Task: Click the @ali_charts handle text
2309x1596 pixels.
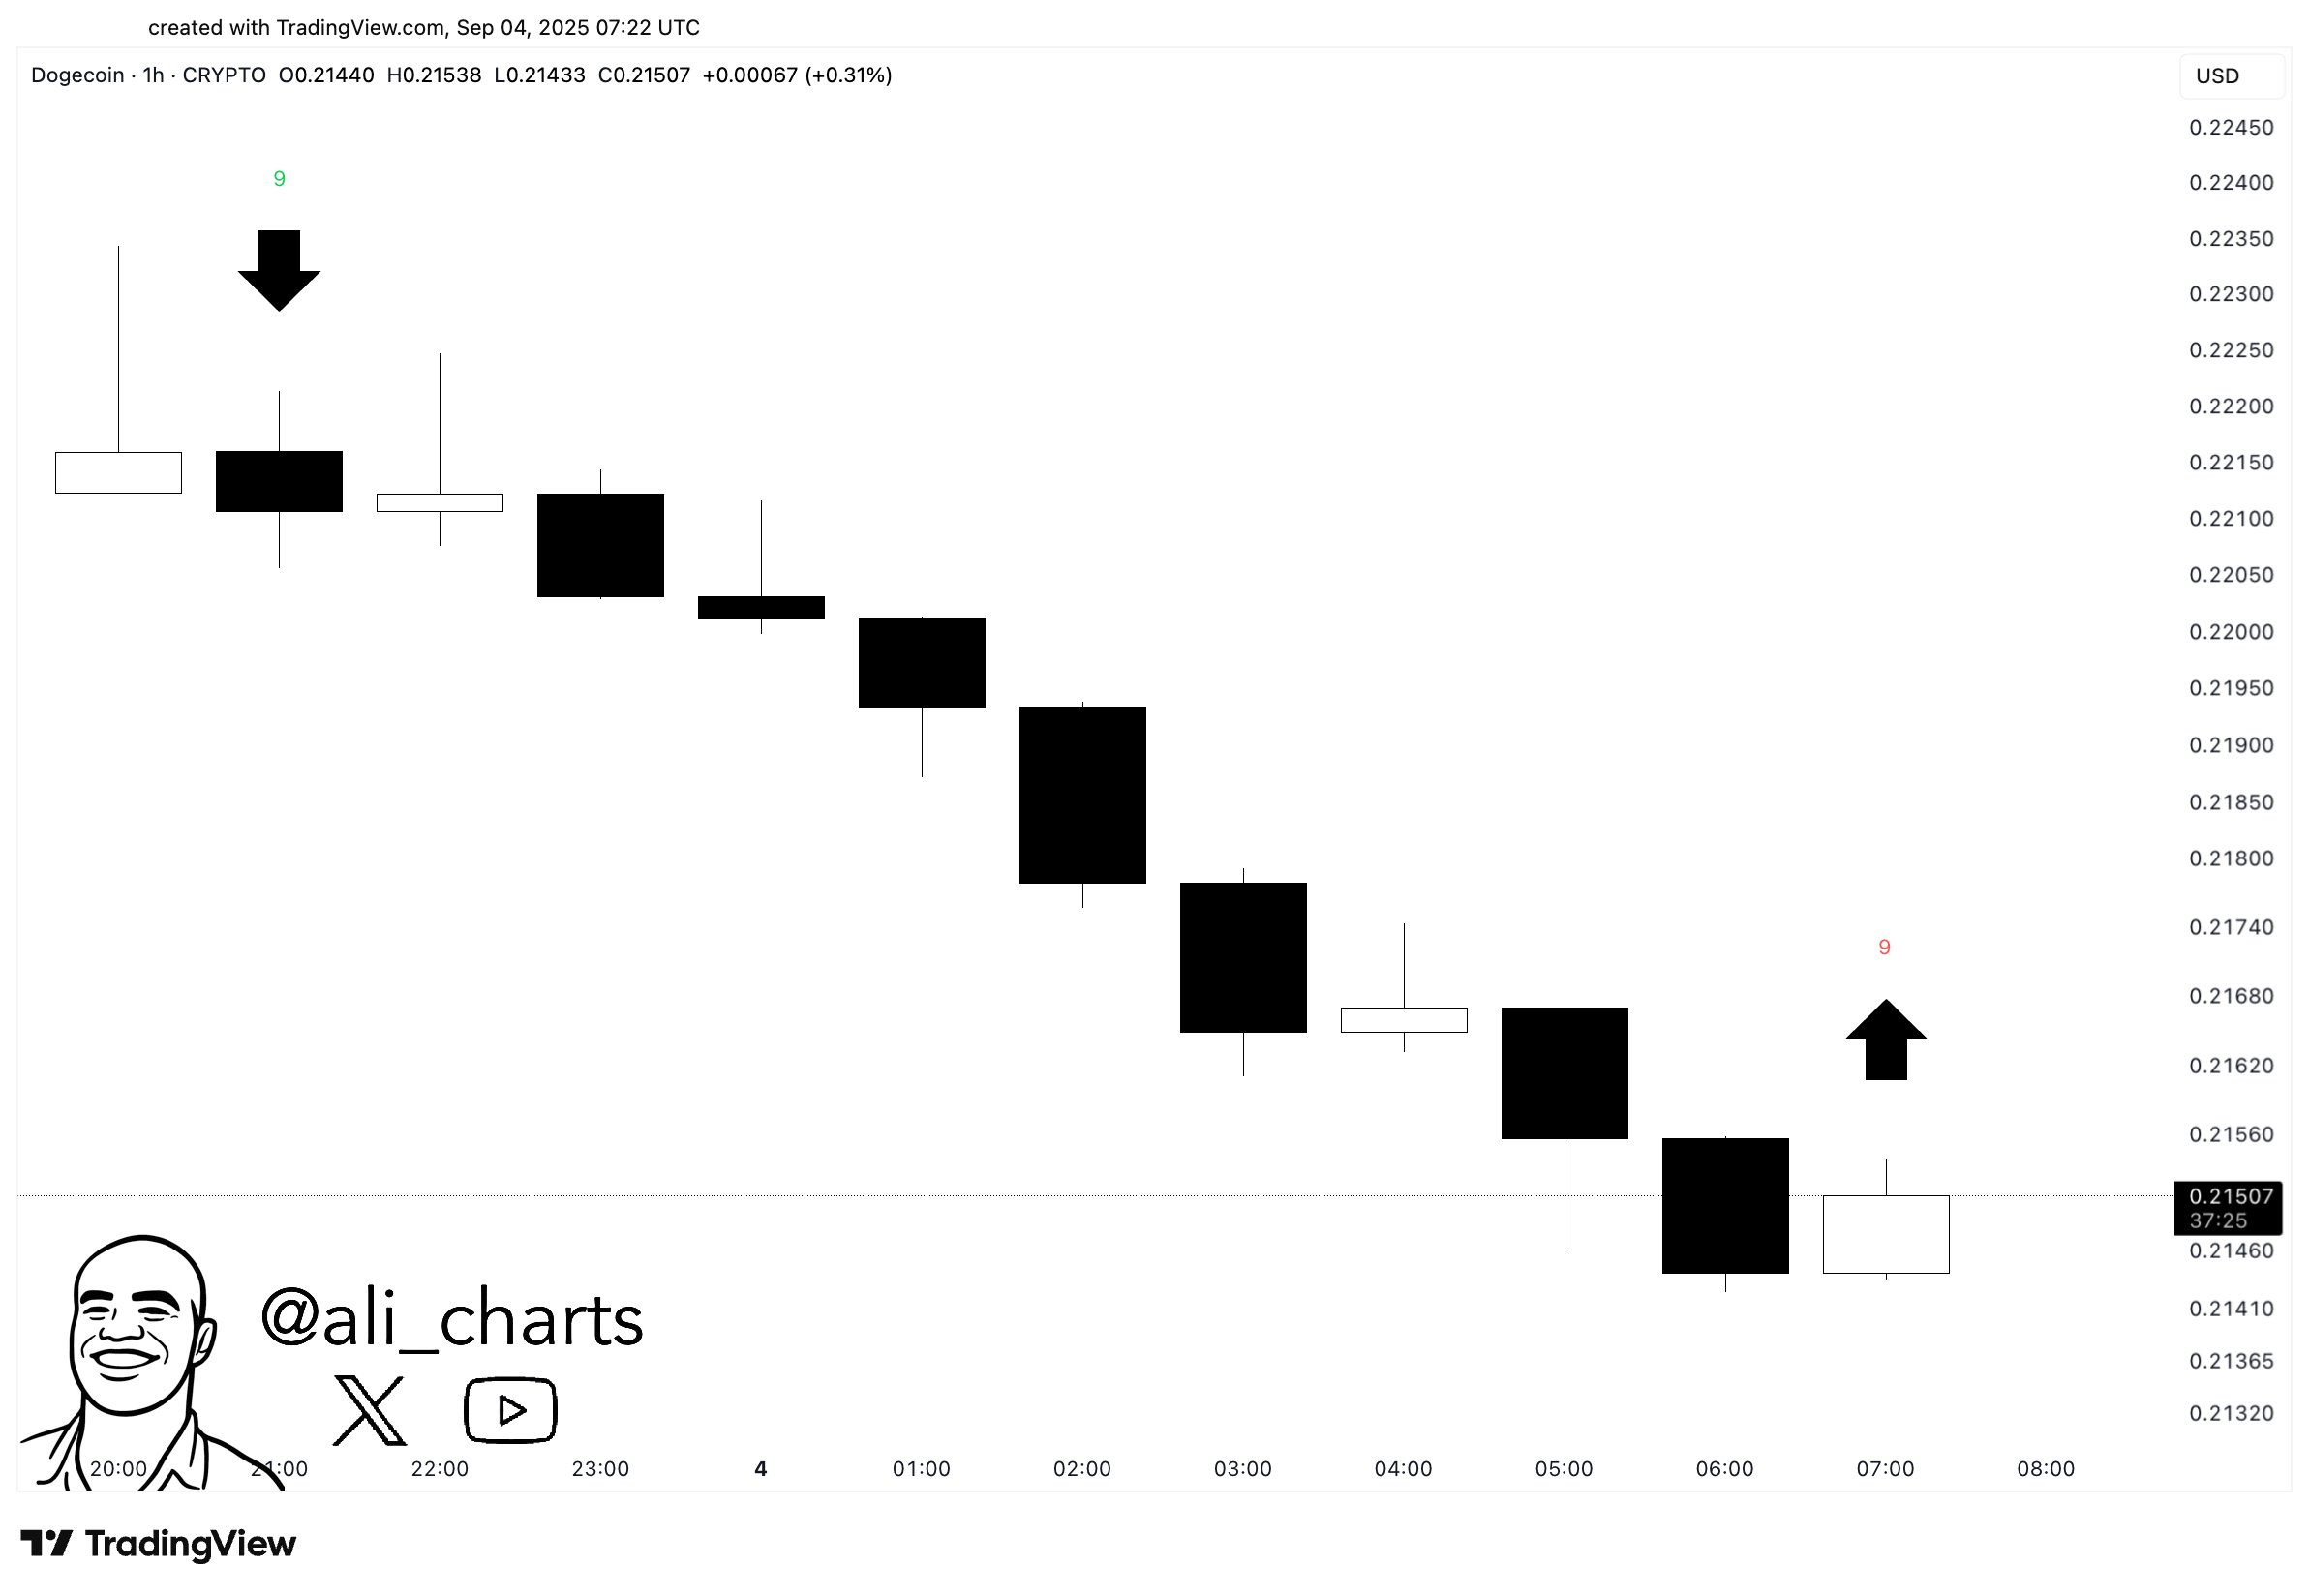Action: click(452, 1320)
